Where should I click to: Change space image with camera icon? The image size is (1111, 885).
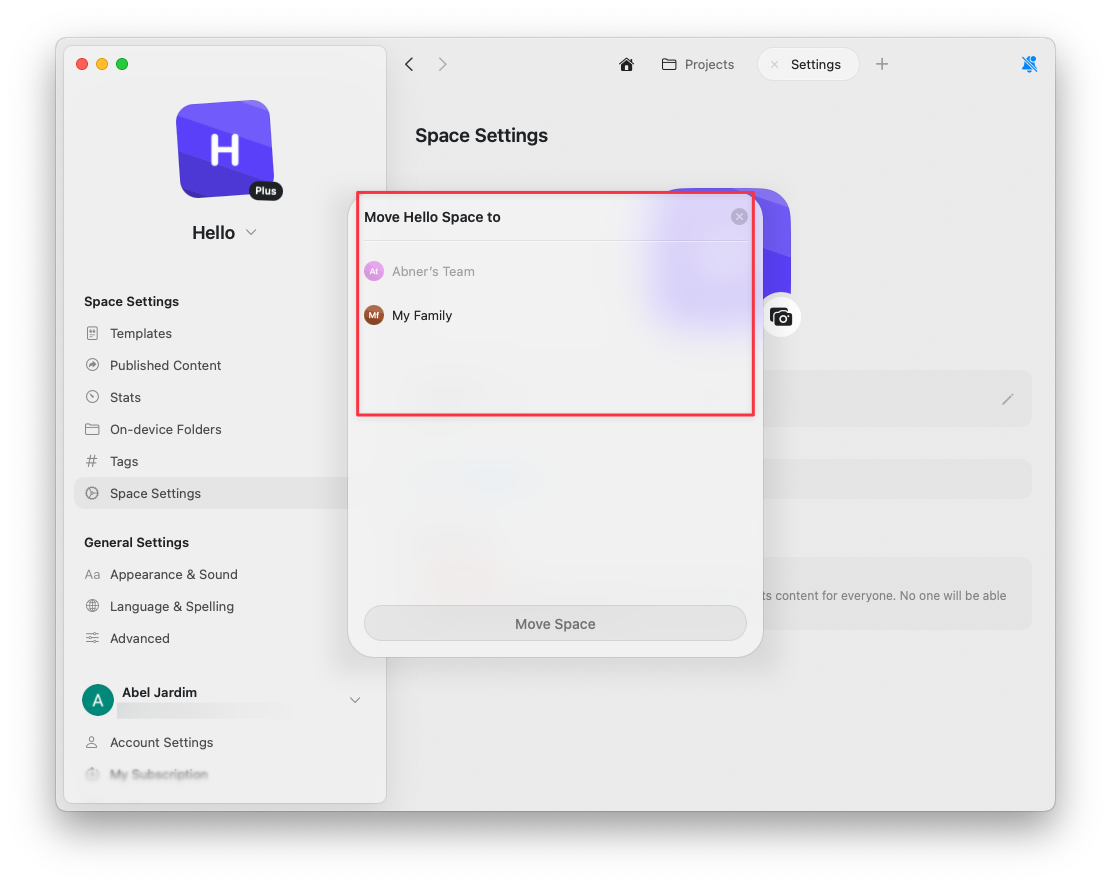pyautogui.click(x=781, y=317)
